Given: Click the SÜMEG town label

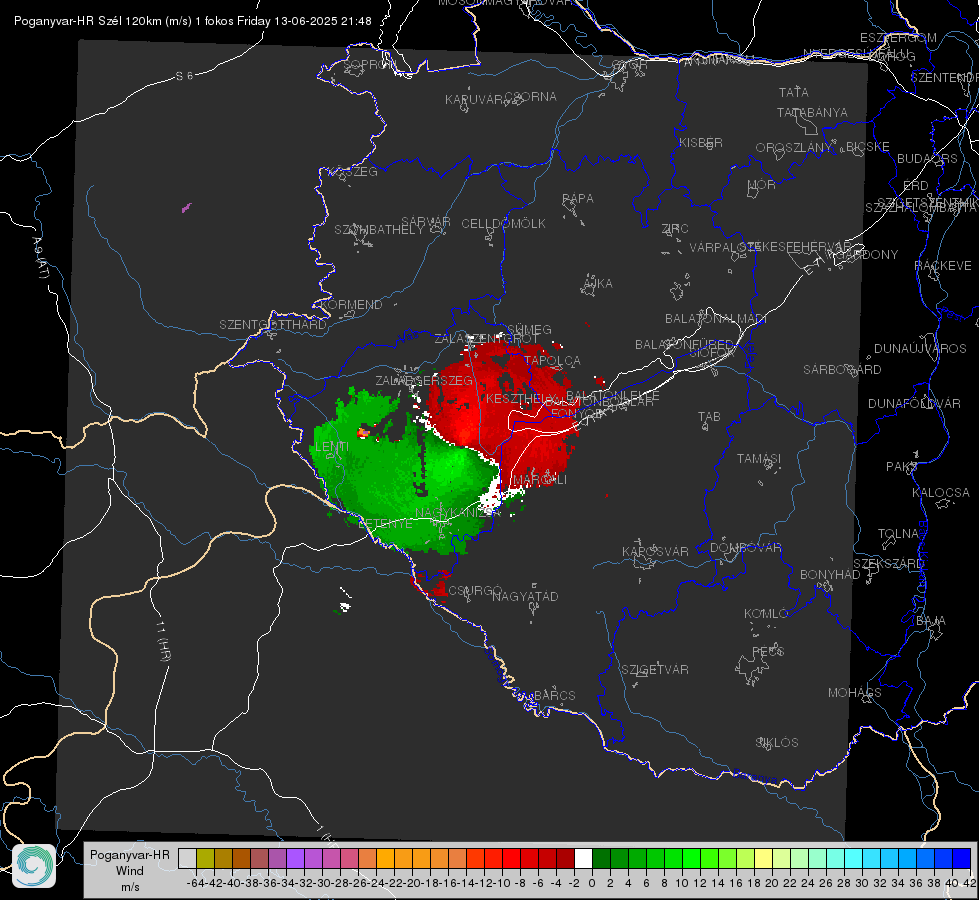Looking at the screenshot, I should point(529,329).
